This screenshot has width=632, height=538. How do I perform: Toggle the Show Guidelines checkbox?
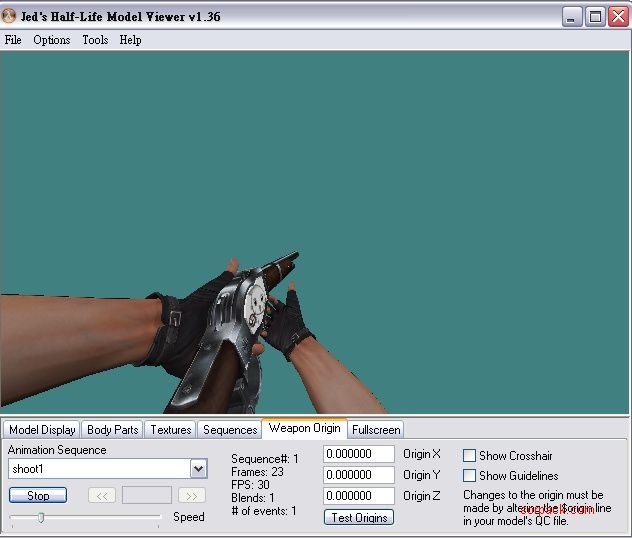pyautogui.click(x=469, y=476)
